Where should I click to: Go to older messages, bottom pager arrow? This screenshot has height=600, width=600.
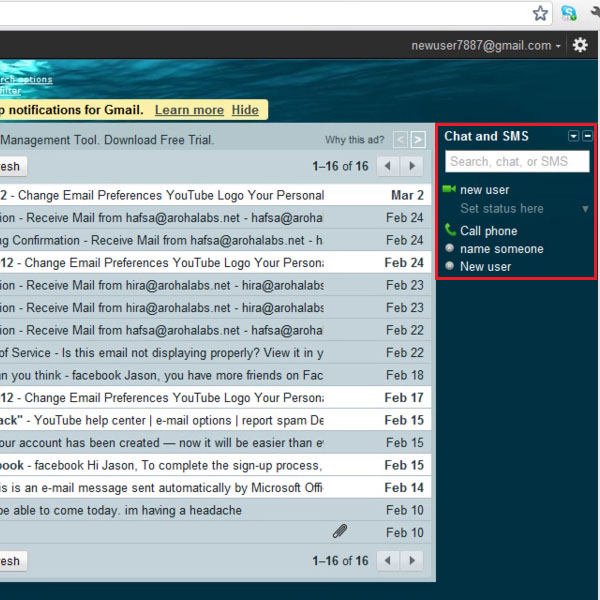(x=412, y=561)
